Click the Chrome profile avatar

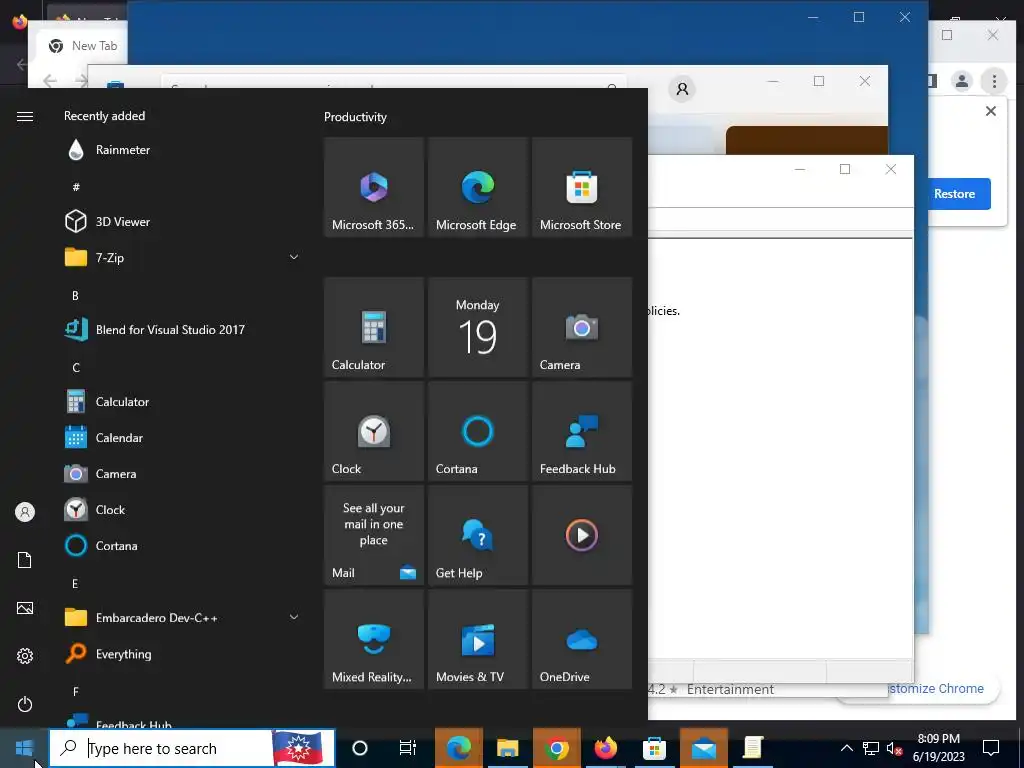pyautogui.click(x=962, y=81)
